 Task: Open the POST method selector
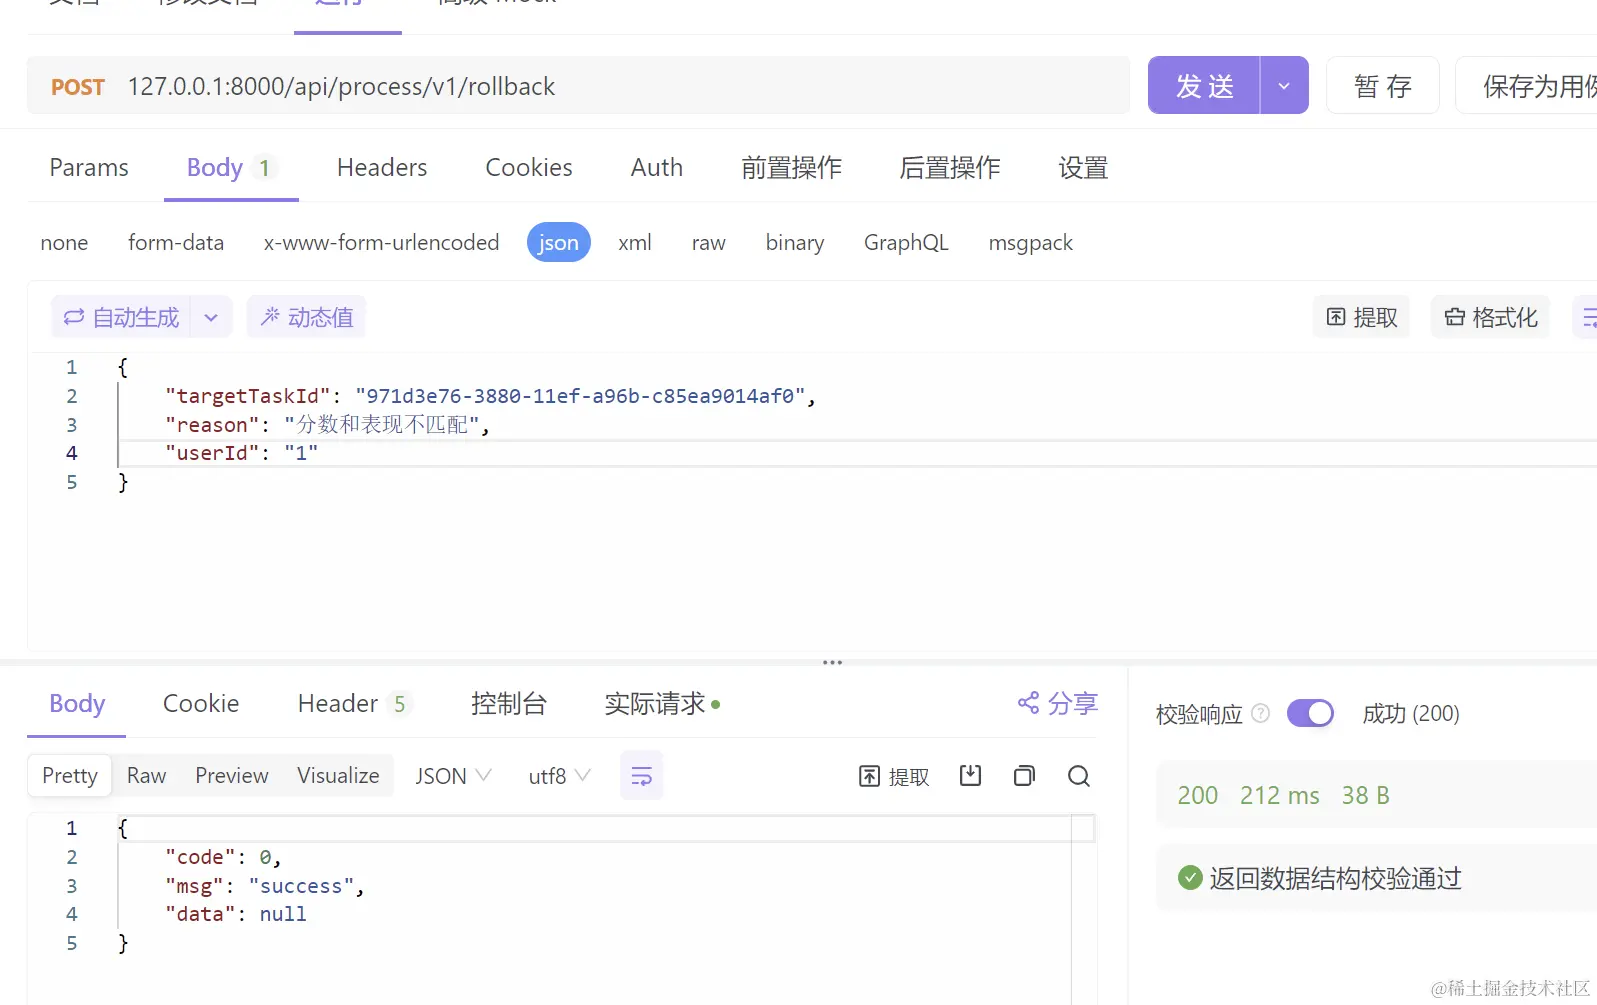pyautogui.click(x=78, y=87)
